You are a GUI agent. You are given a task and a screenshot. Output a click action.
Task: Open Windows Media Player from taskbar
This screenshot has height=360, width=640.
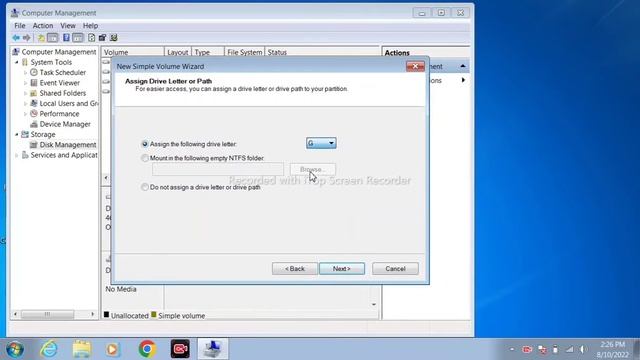113,349
